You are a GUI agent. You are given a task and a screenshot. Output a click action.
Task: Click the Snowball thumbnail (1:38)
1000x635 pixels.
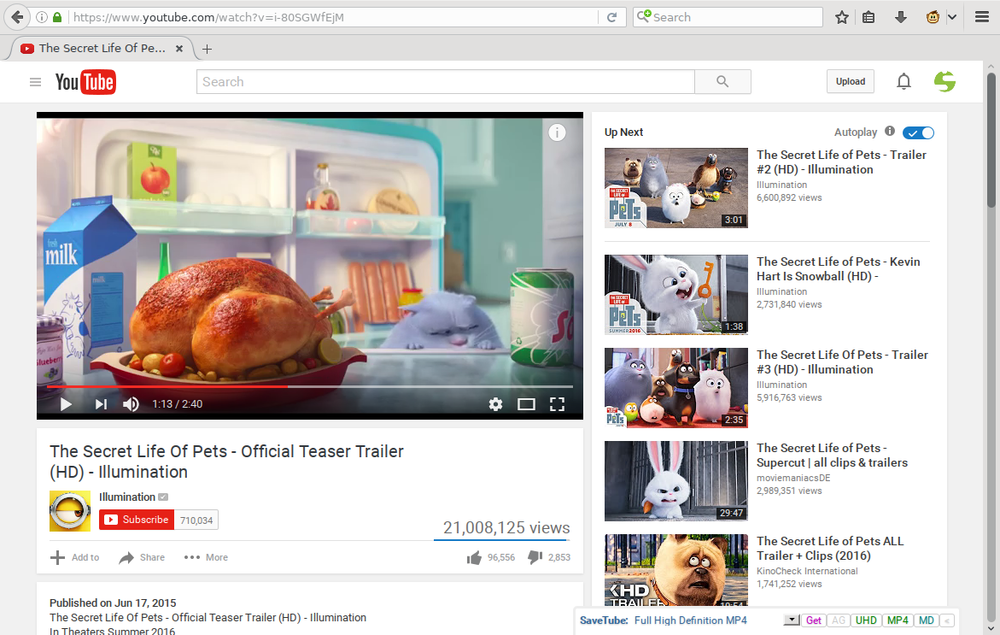pyautogui.click(x=676, y=295)
